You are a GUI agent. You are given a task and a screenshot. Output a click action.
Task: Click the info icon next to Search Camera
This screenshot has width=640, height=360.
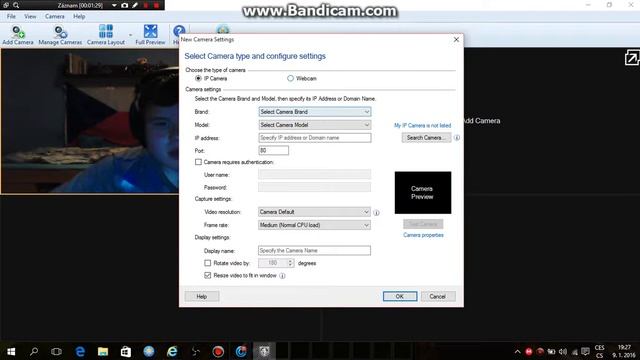click(x=457, y=138)
